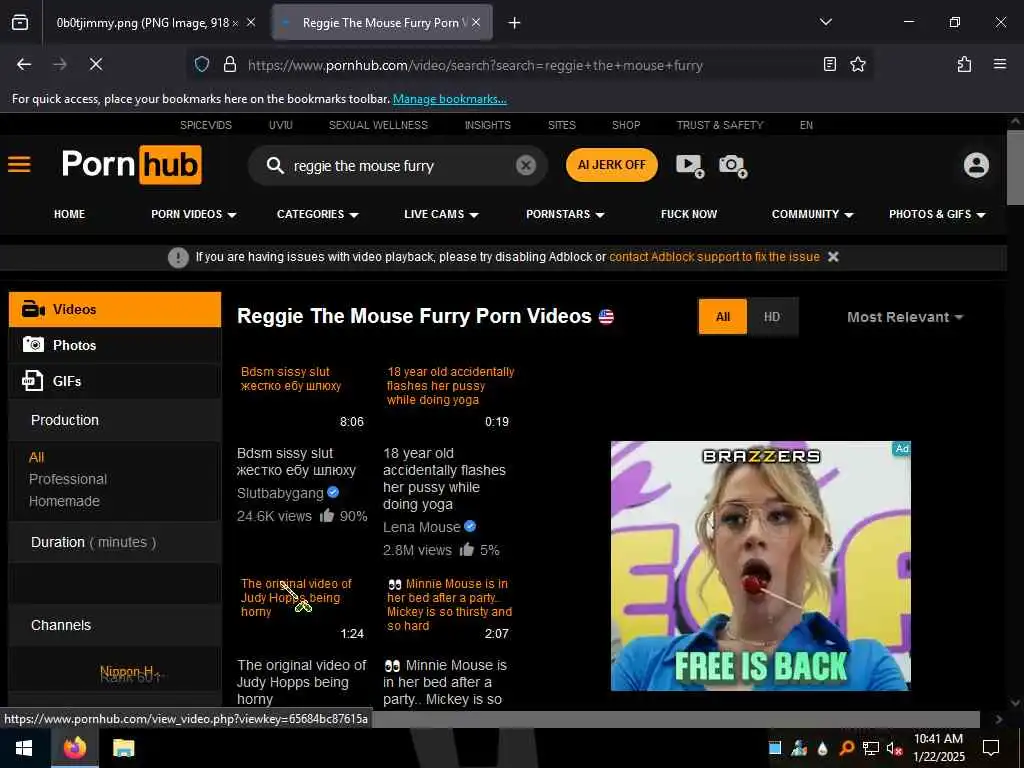Open the Manage bookmarks link
1024x768 pixels.
(449, 99)
